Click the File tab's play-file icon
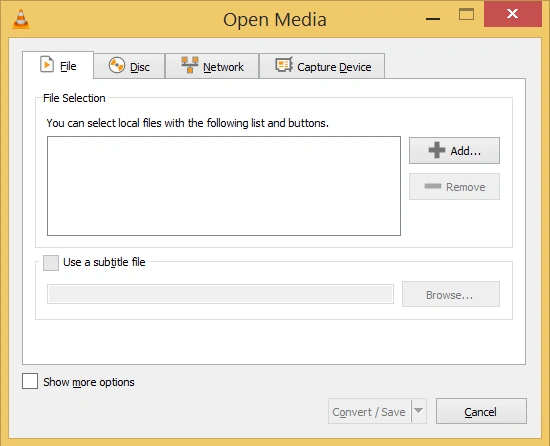Image resolution: width=550 pixels, height=446 pixels. click(47, 64)
